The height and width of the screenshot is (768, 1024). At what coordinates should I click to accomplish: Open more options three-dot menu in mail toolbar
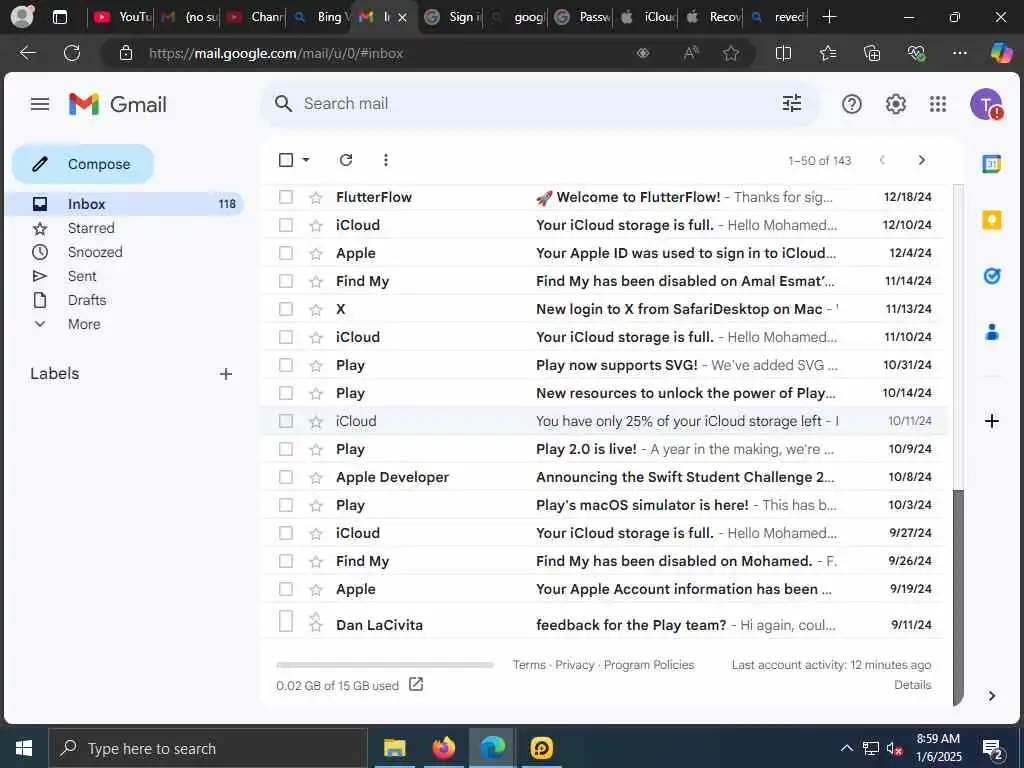click(386, 160)
